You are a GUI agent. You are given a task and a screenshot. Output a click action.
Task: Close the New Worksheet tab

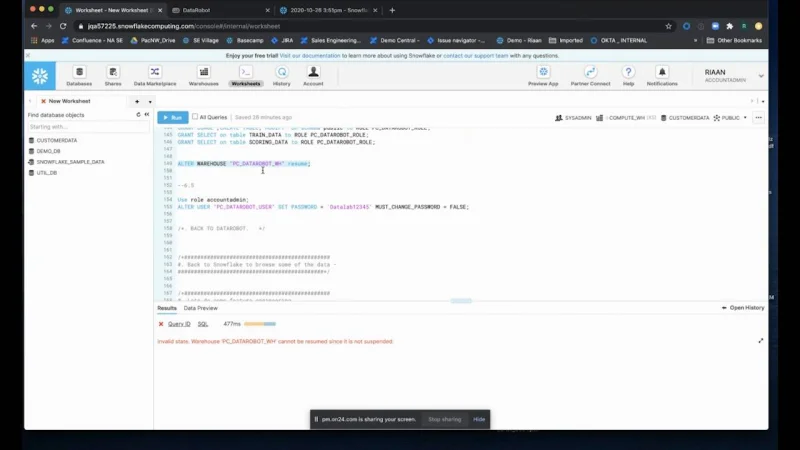point(43,101)
